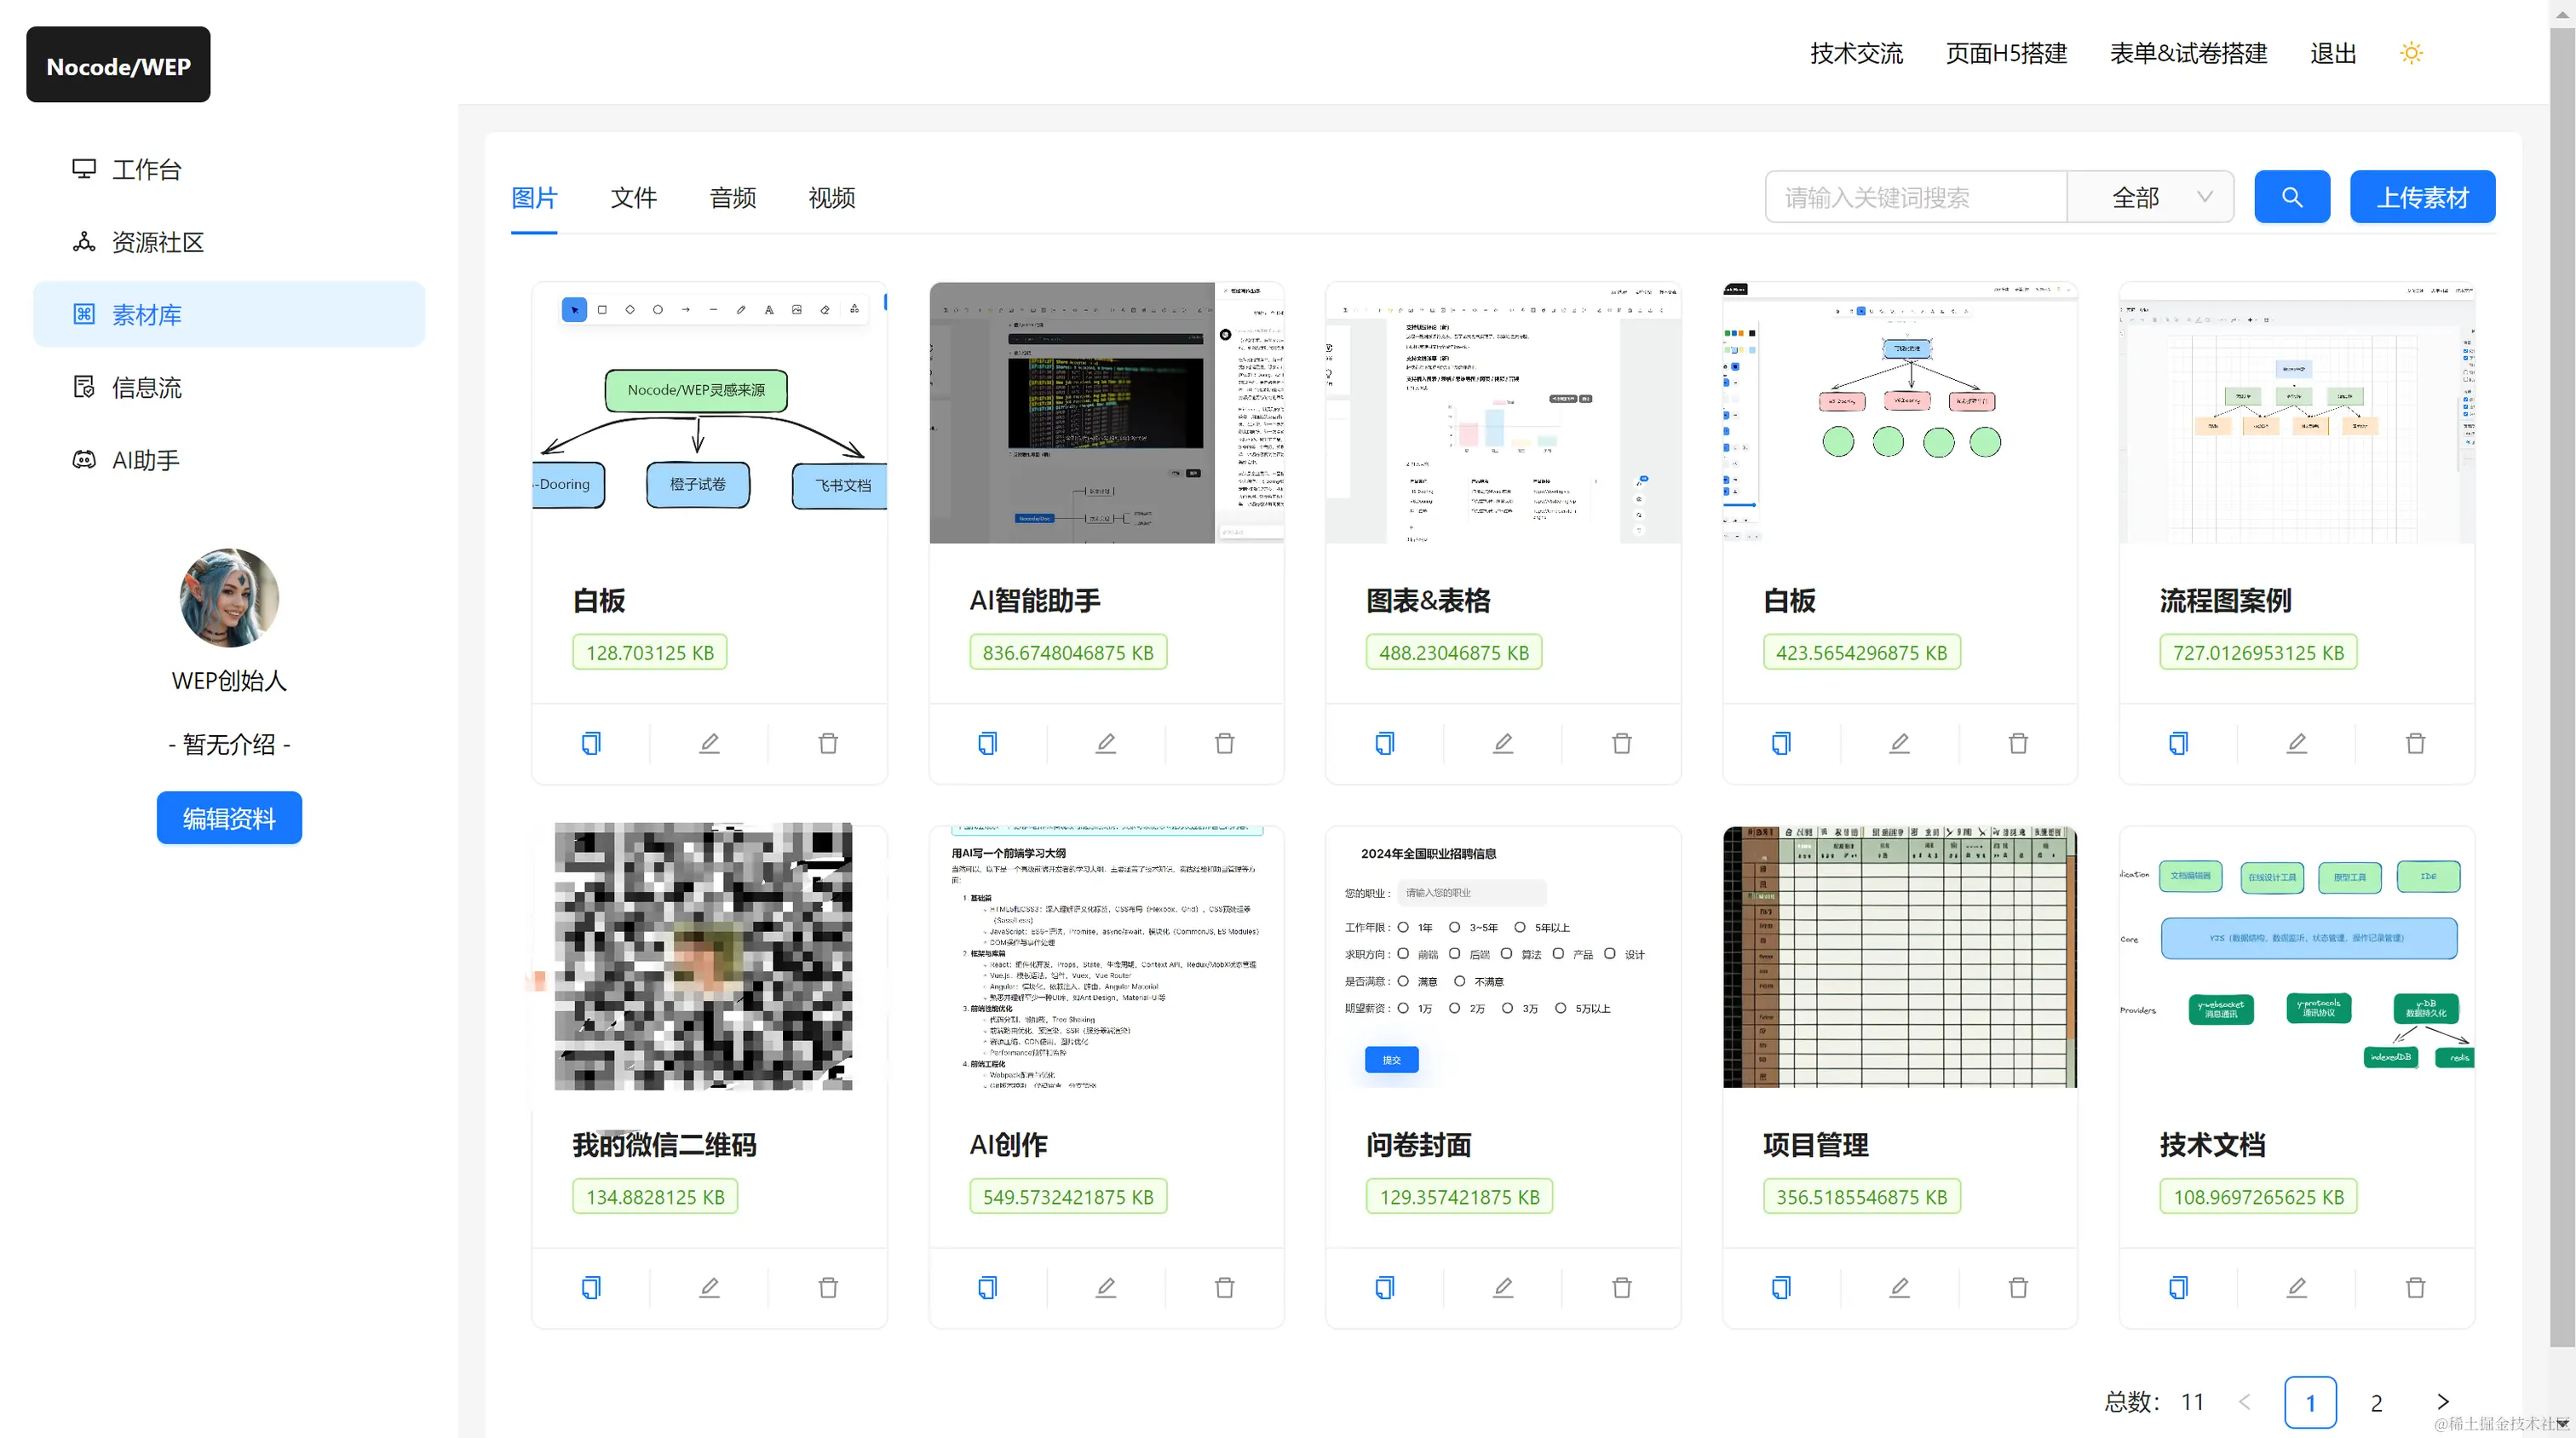Delete the 图表&表格 card

click(1622, 743)
